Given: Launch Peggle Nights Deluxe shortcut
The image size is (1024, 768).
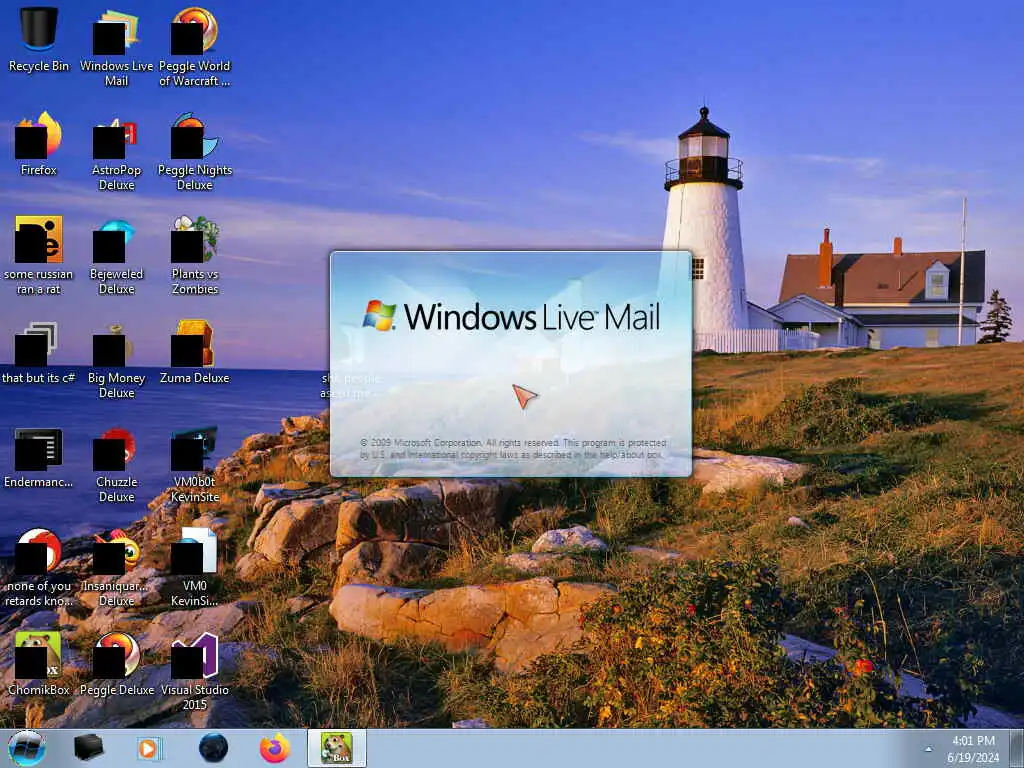Looking at the screenshot, I should pos(195,152).
